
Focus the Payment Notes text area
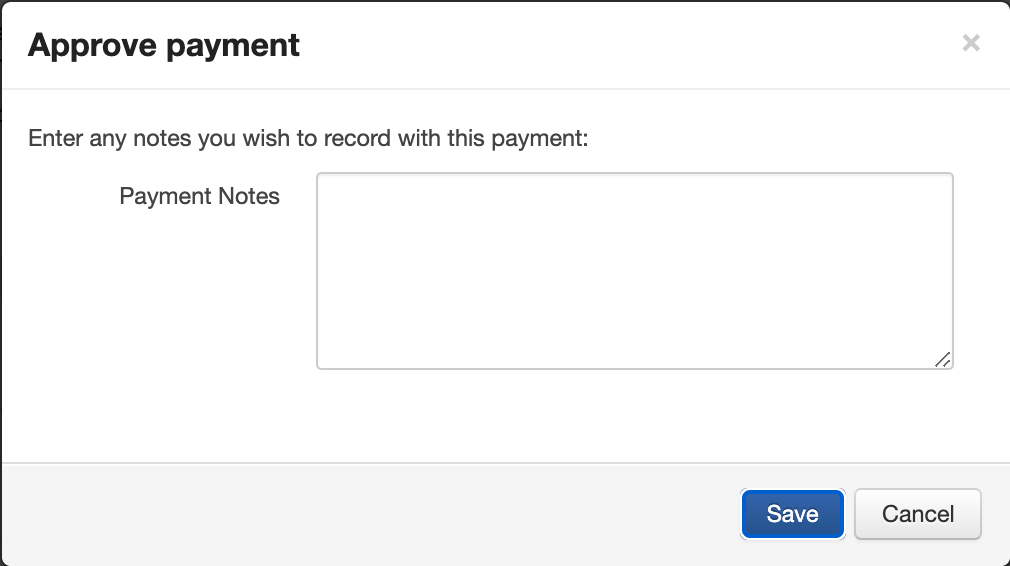(634, 271)
